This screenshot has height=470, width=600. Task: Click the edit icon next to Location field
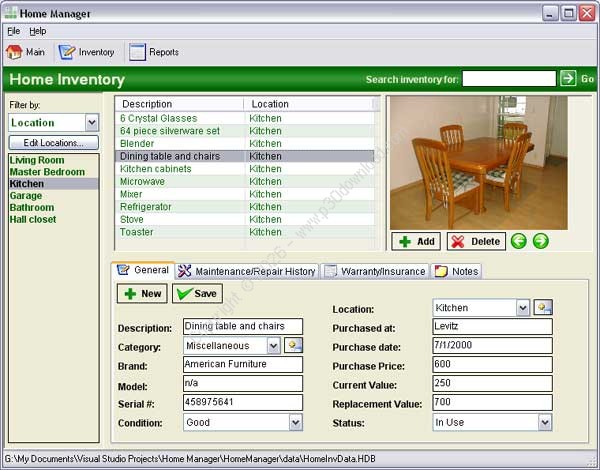tap(543, 307)
